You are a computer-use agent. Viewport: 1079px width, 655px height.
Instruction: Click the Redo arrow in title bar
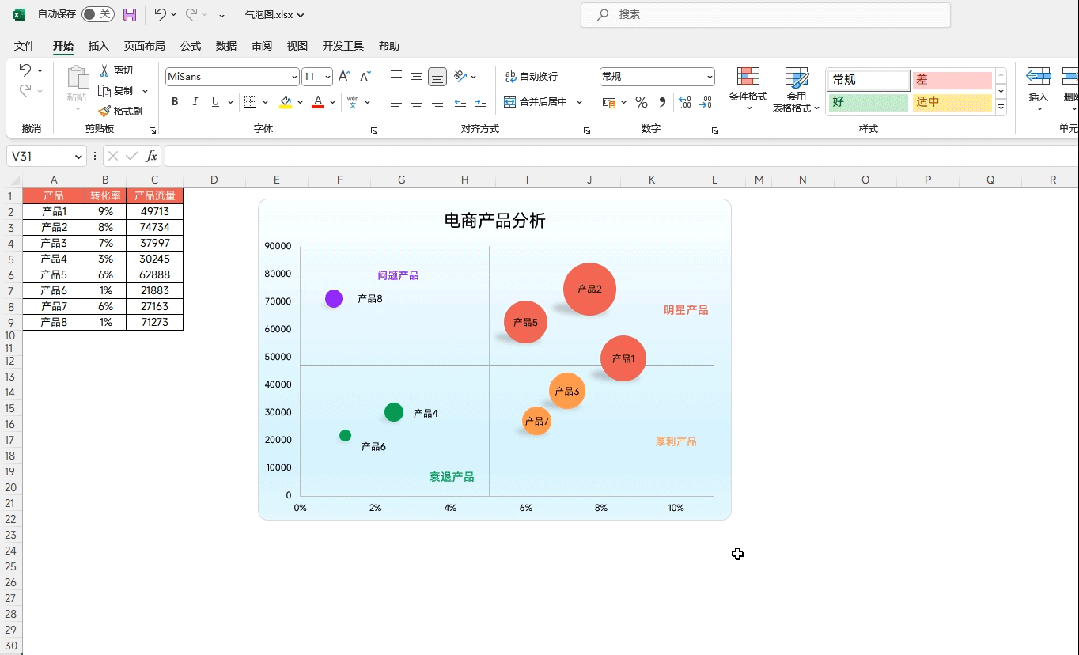(x=191, y=14)
